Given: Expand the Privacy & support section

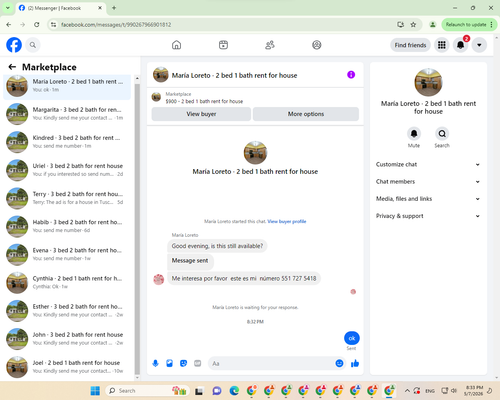Looking at the screenshot, I should coord(428,216).
